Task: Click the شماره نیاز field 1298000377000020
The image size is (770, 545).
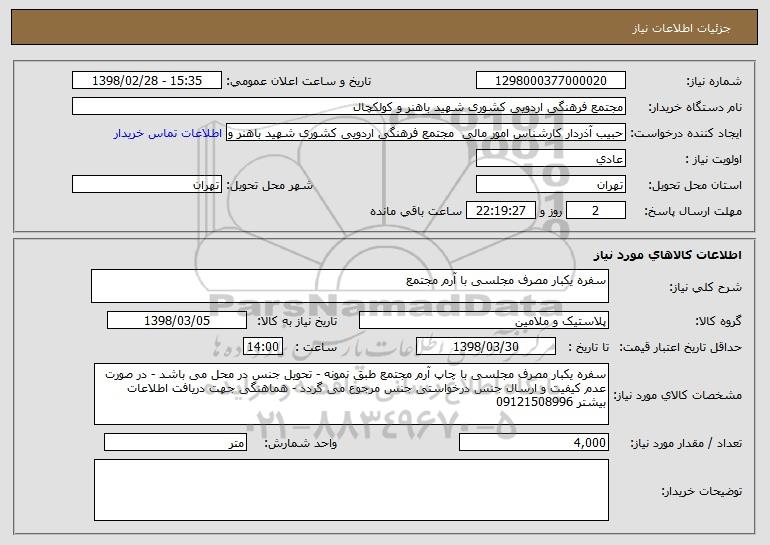Action: coord(550,81)
